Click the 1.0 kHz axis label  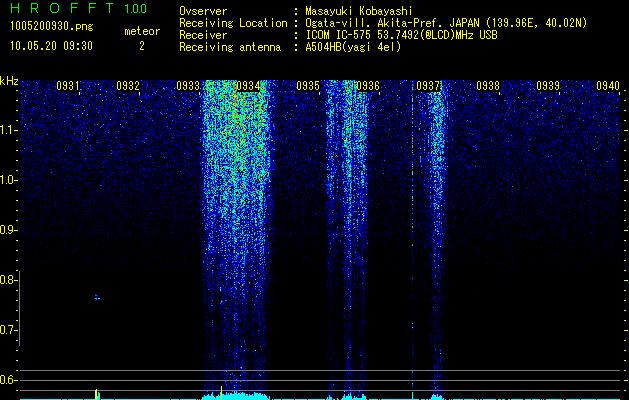click(7, 180)
